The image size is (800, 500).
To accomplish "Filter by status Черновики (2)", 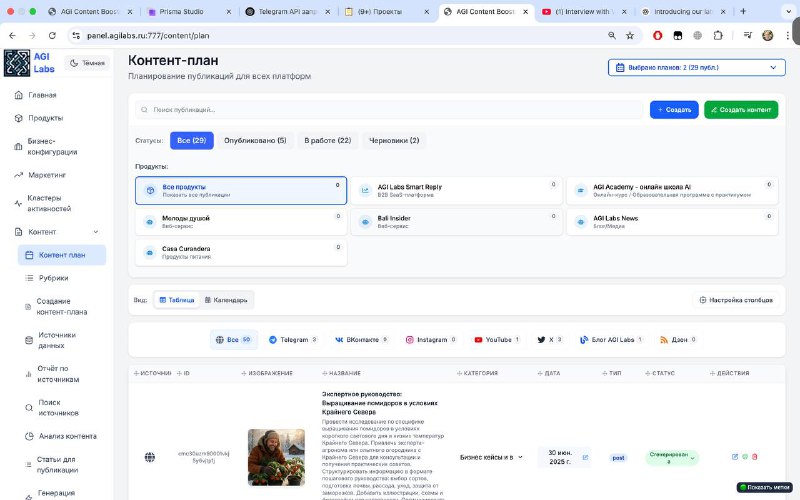I will (x=394, y=140).
